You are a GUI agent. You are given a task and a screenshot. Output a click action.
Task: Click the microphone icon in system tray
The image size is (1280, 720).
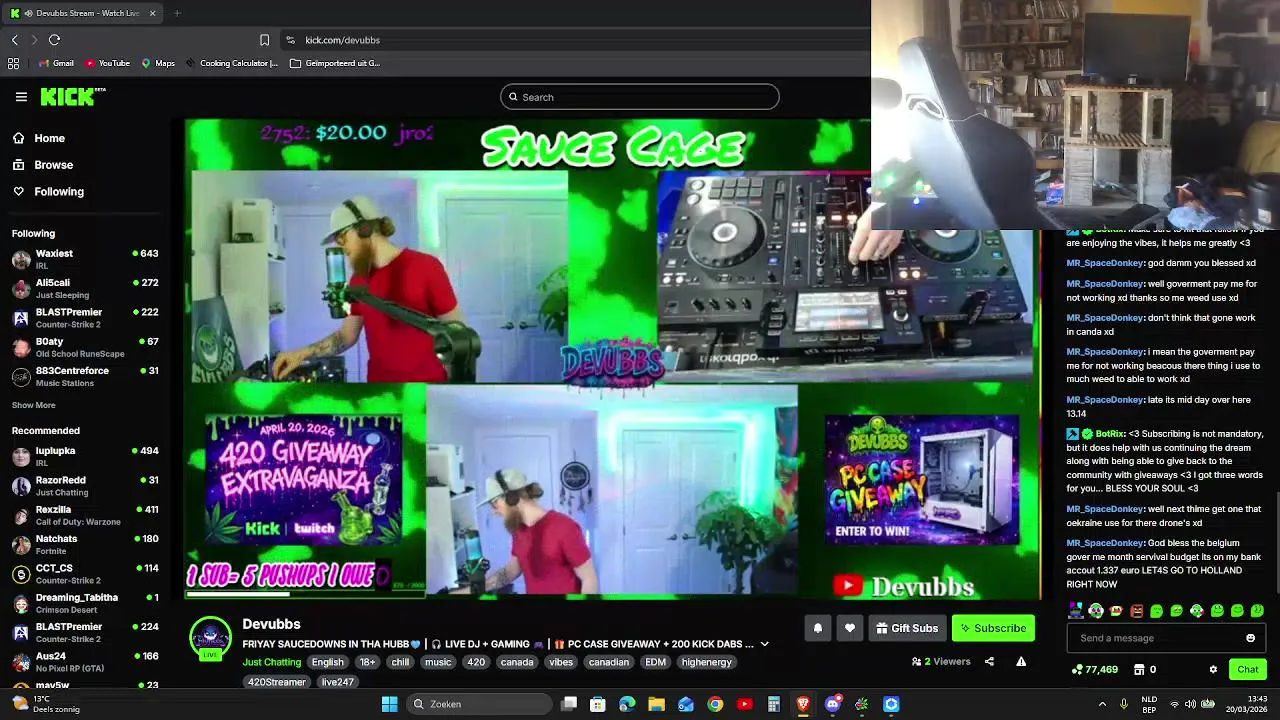[1124, 704]
